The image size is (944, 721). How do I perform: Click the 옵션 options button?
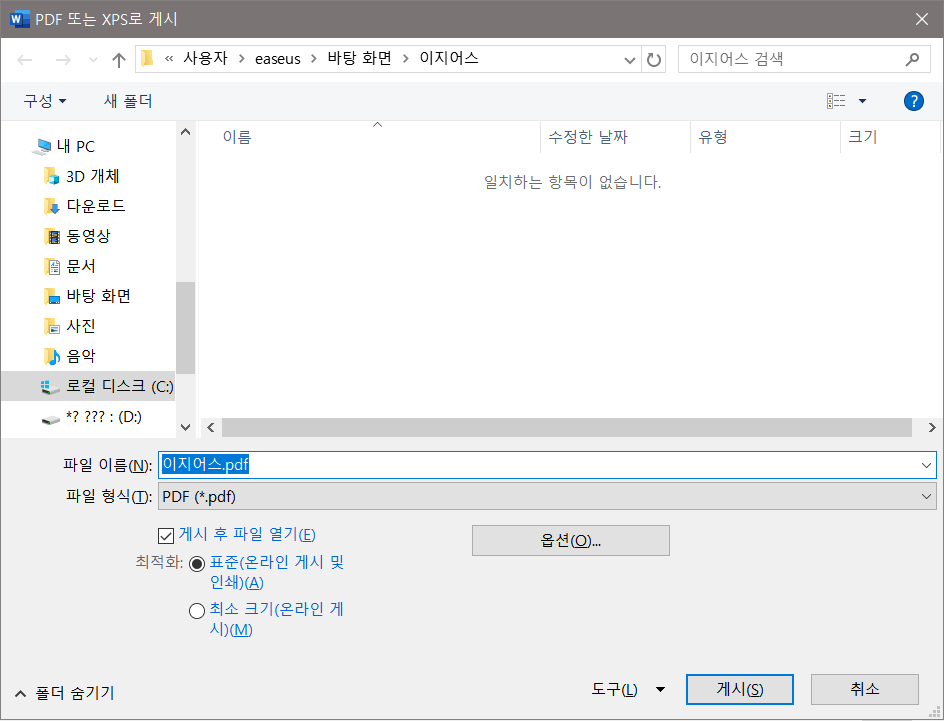pos(570,540)
